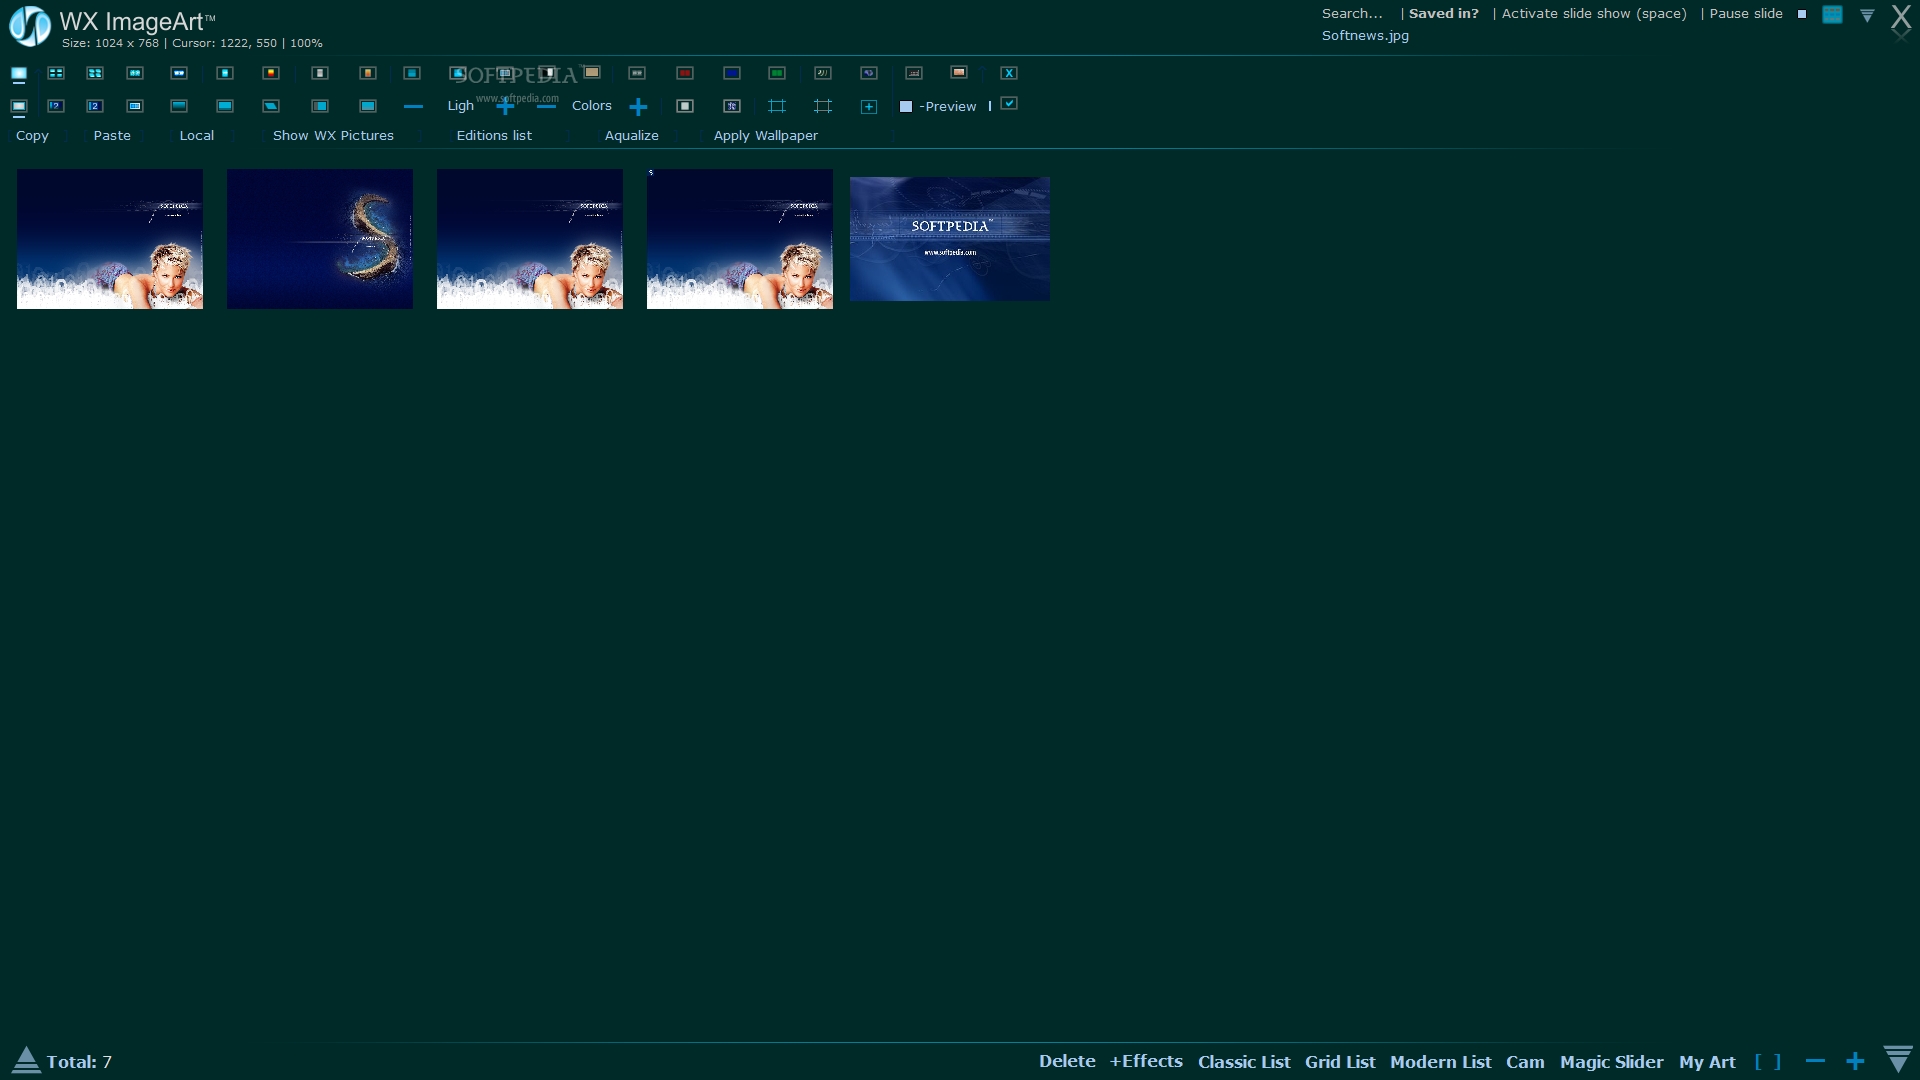
Task: Open +Effects in the bottom bar
Action: coord(1146,1061)
